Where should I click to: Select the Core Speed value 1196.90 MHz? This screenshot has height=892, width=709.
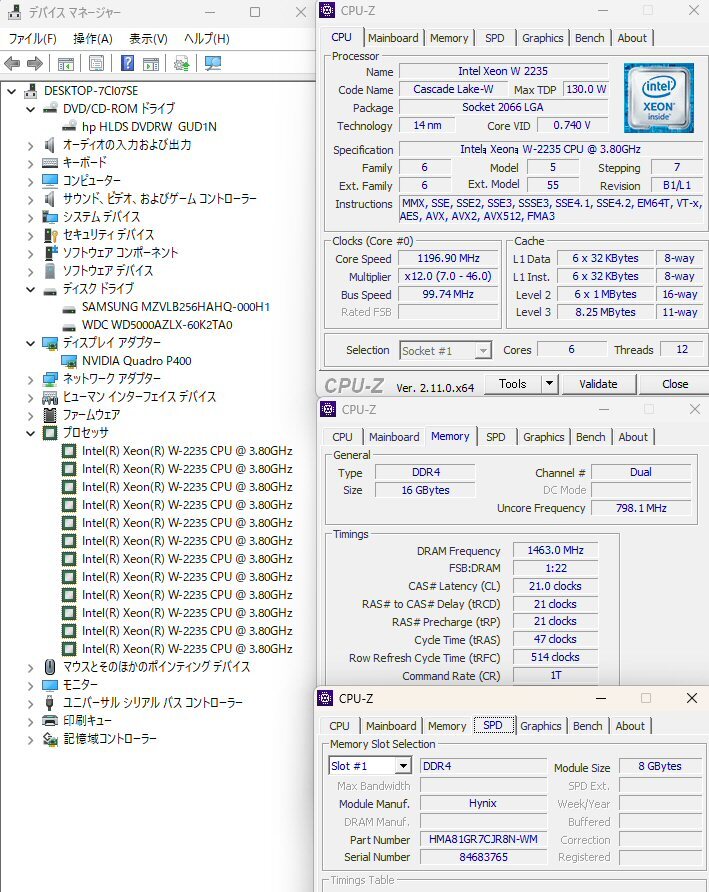coord(448,258)
